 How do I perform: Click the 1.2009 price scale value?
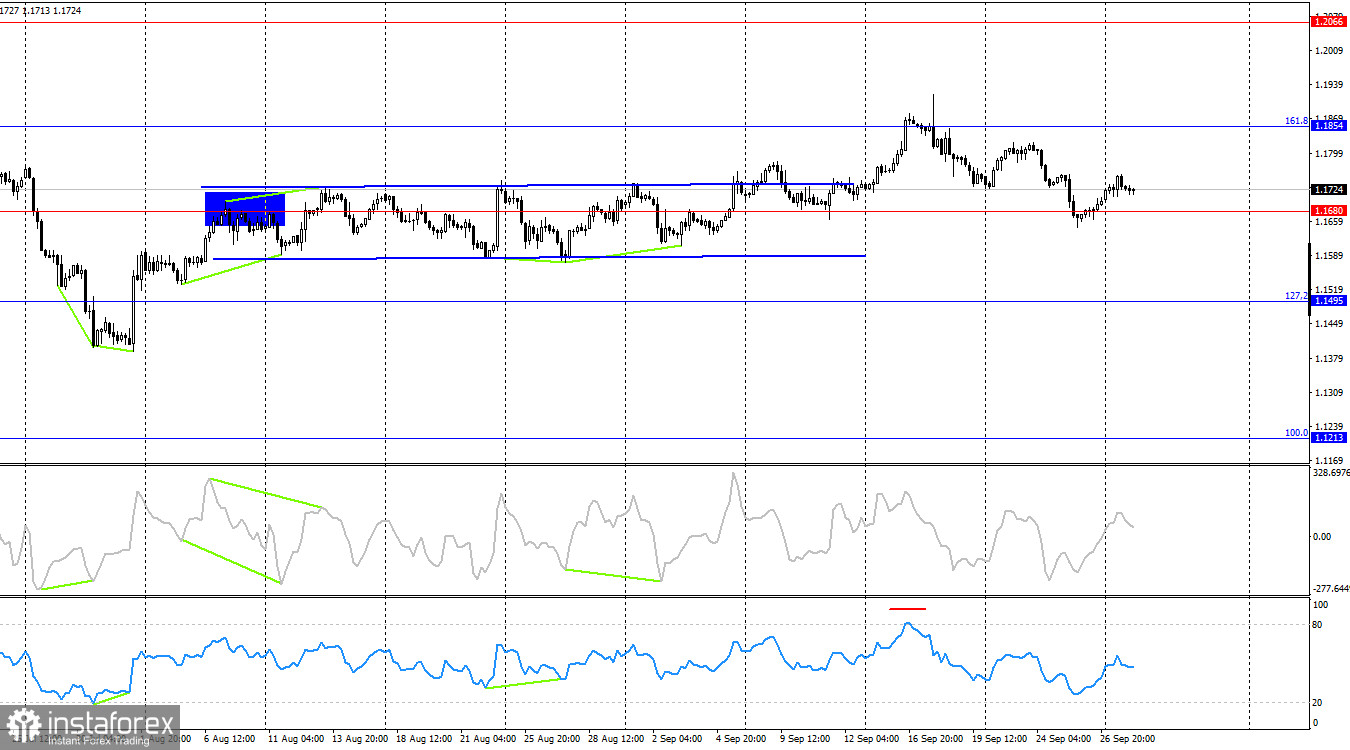tap(1330, 50)
